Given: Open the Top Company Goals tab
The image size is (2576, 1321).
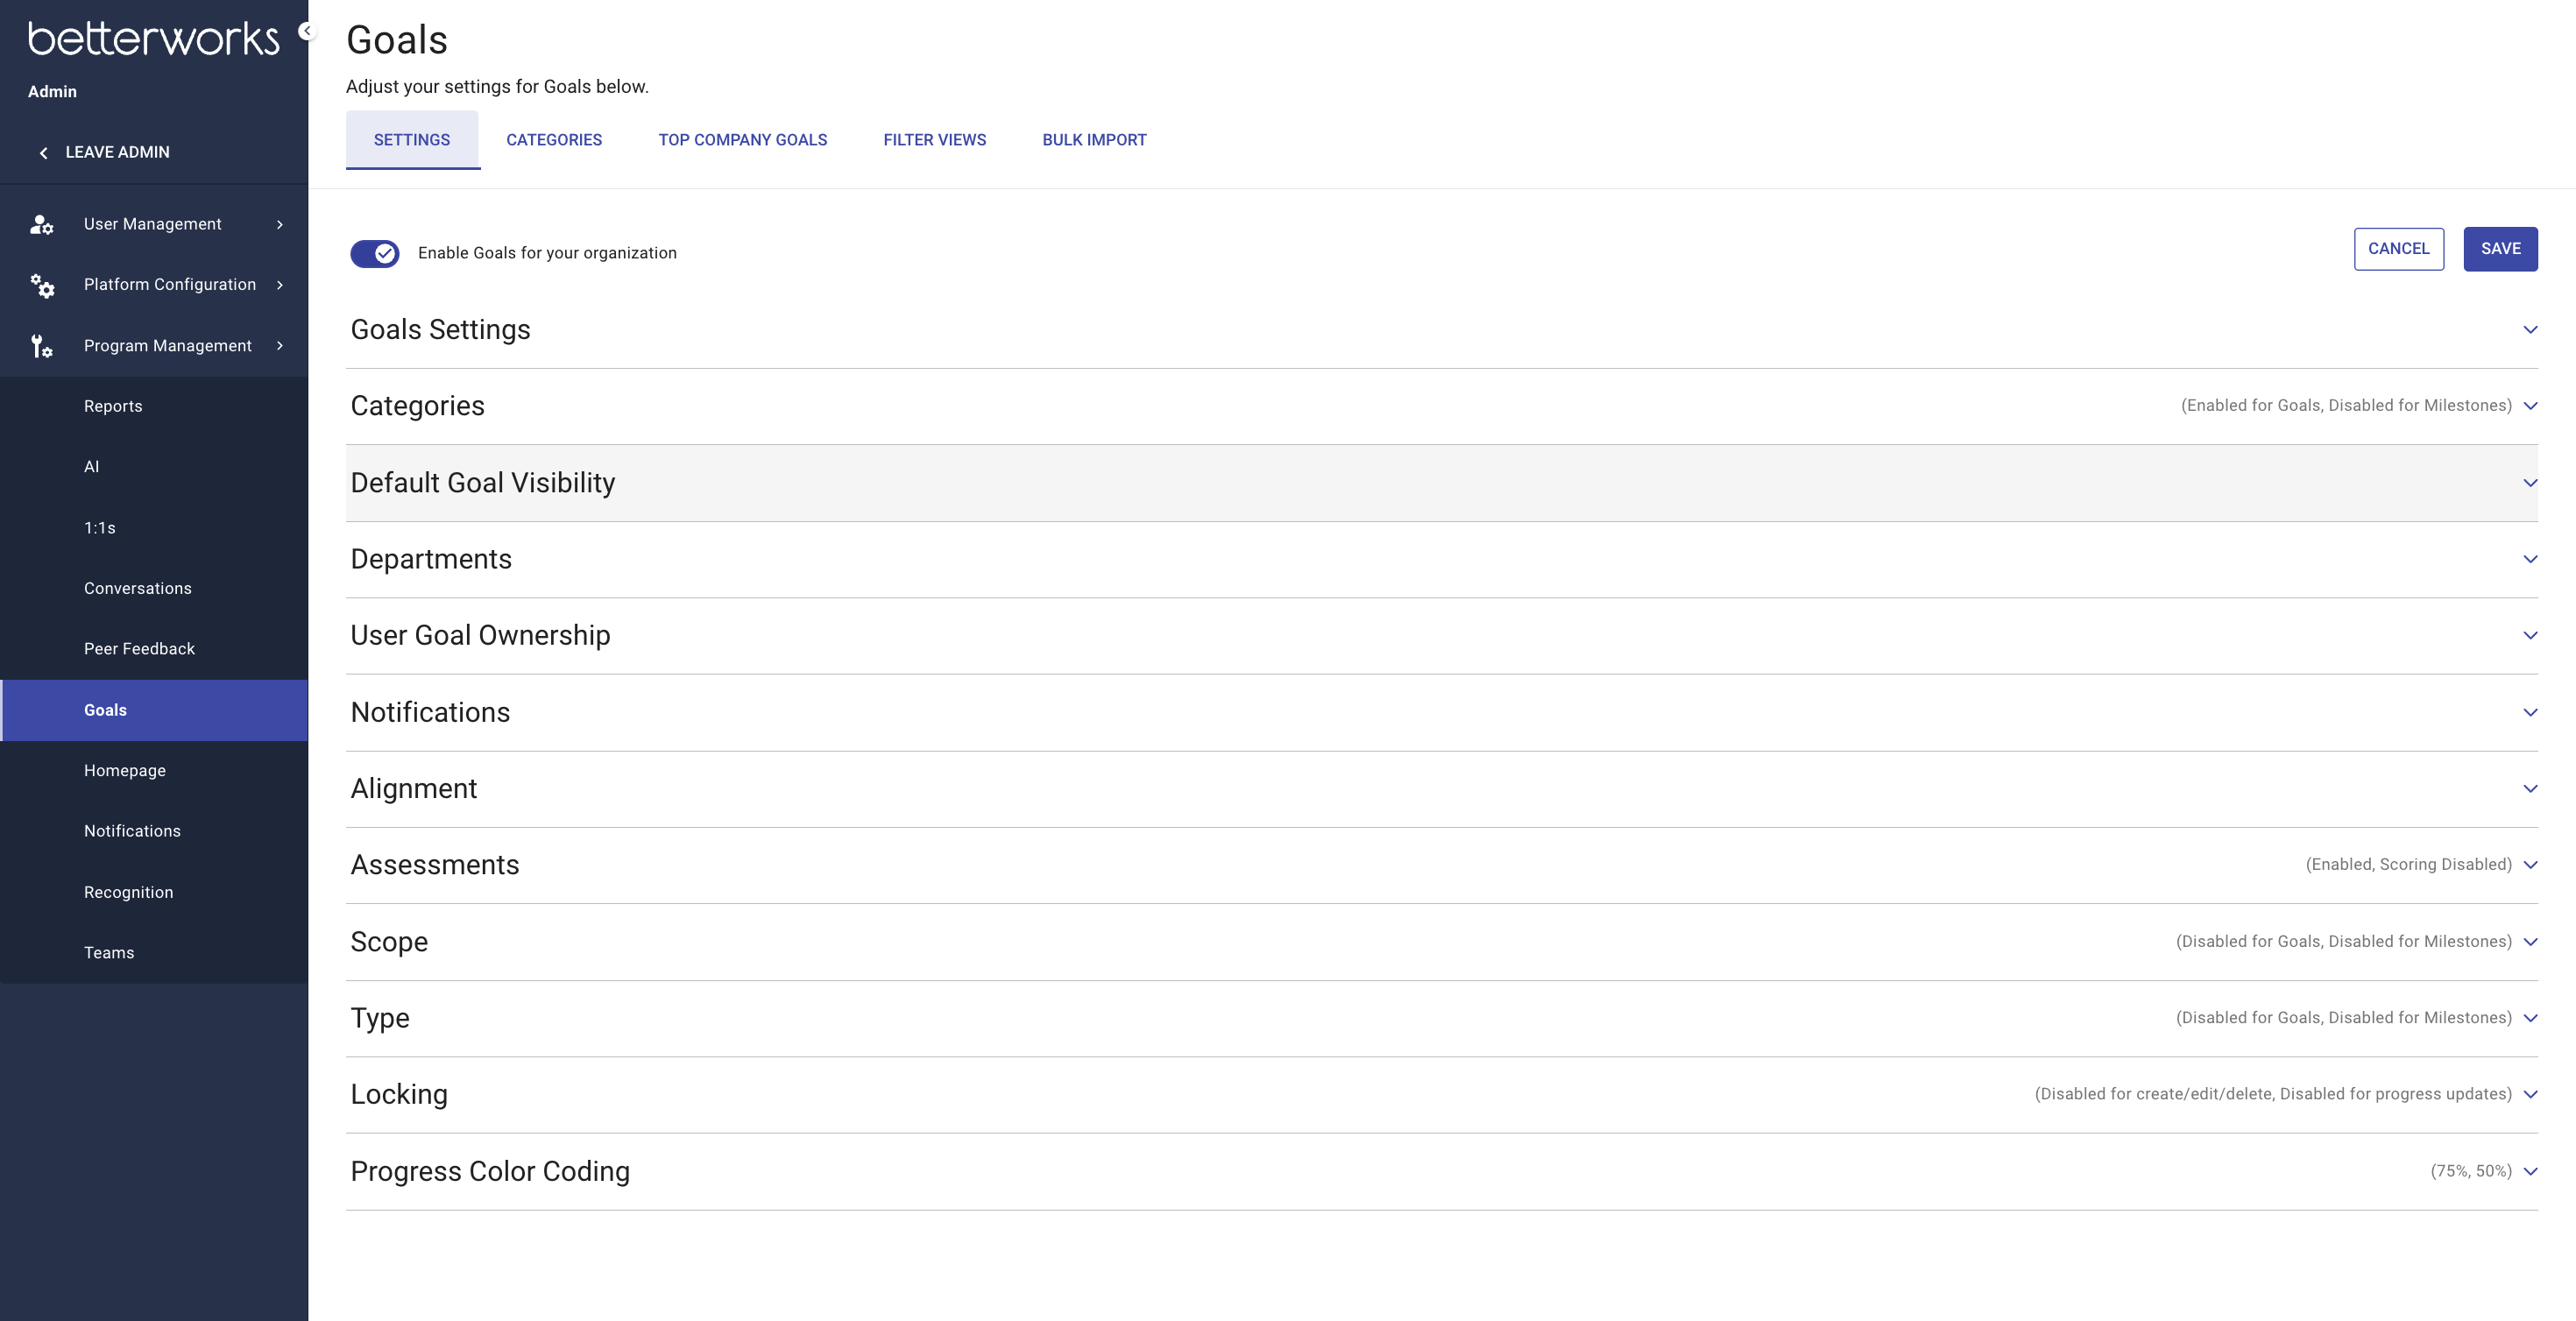Looking at the screenshot, I should pyautogui.click(x=742, y=140).
